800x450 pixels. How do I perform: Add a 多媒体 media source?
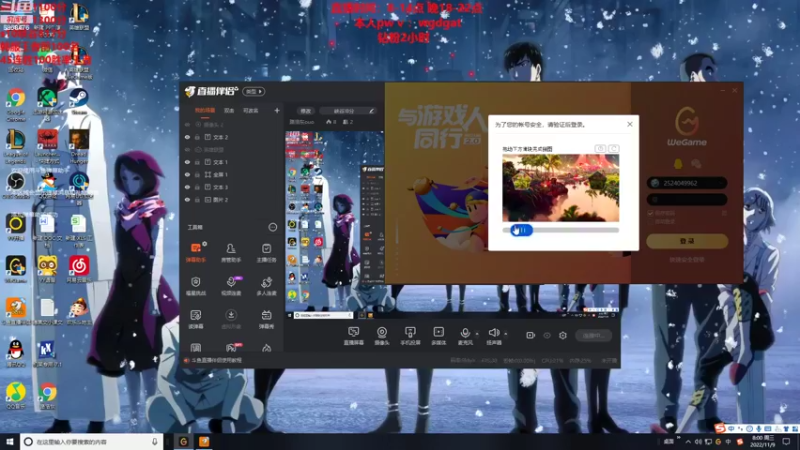(438, 336)
